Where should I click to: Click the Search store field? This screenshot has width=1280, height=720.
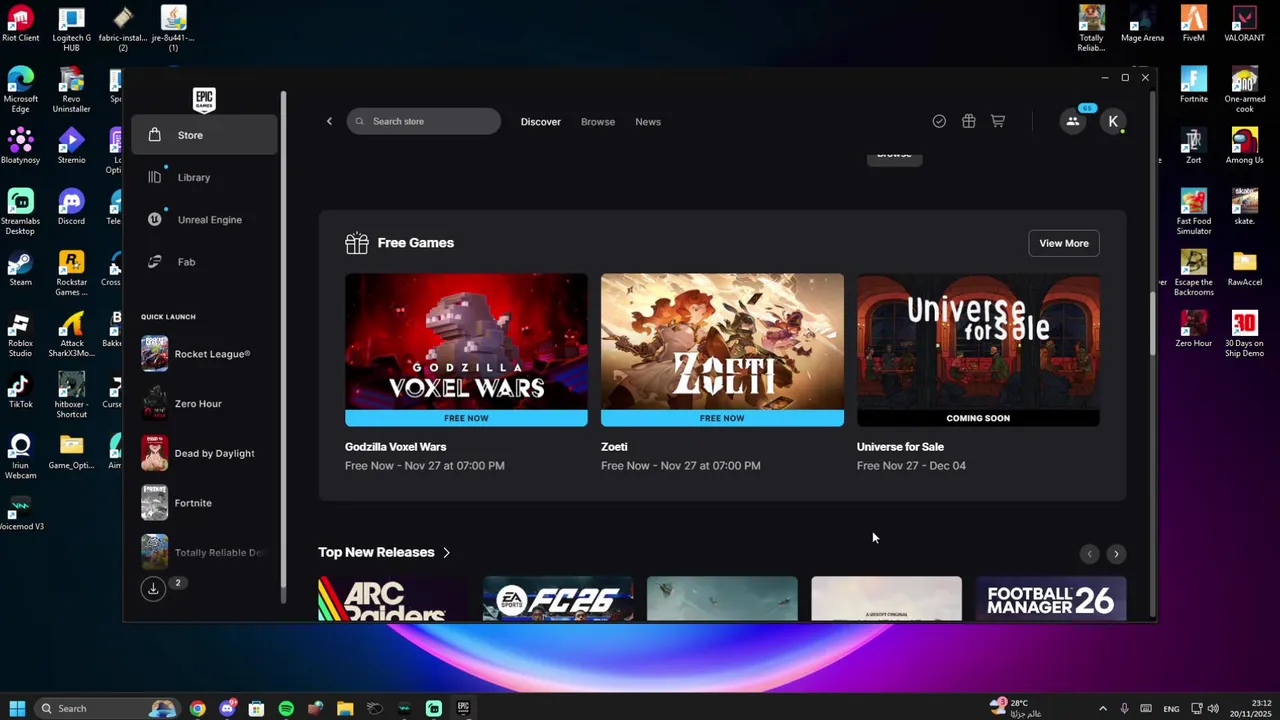424,121
